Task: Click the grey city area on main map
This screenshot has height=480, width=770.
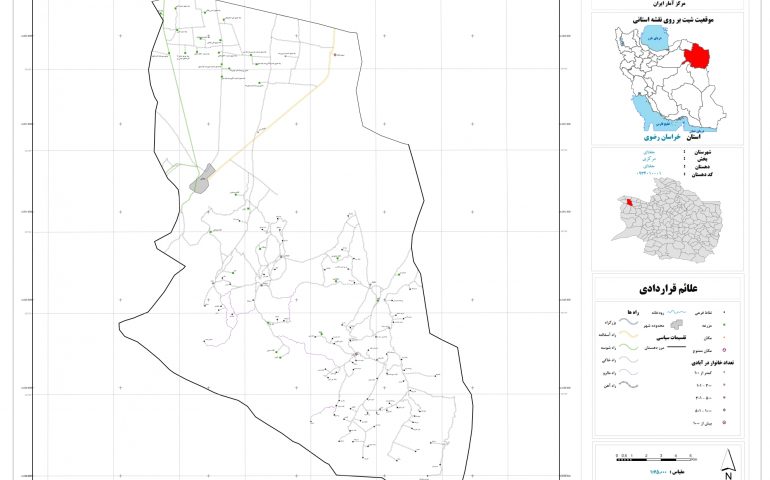Action: [202, 181]
